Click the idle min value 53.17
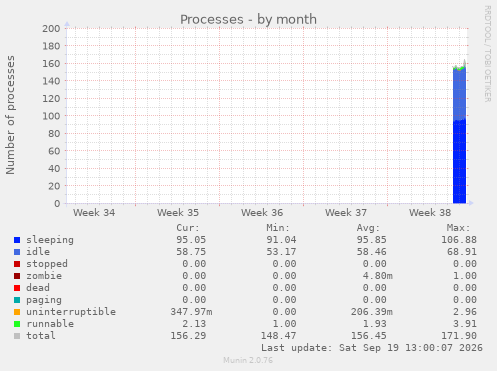 coord(281,252)
